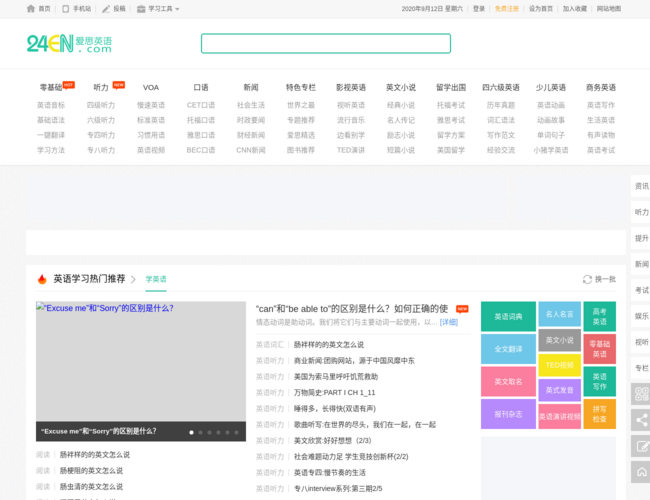
Task: Click the 免费注册 register link
Action: click(x=507, y=9)
